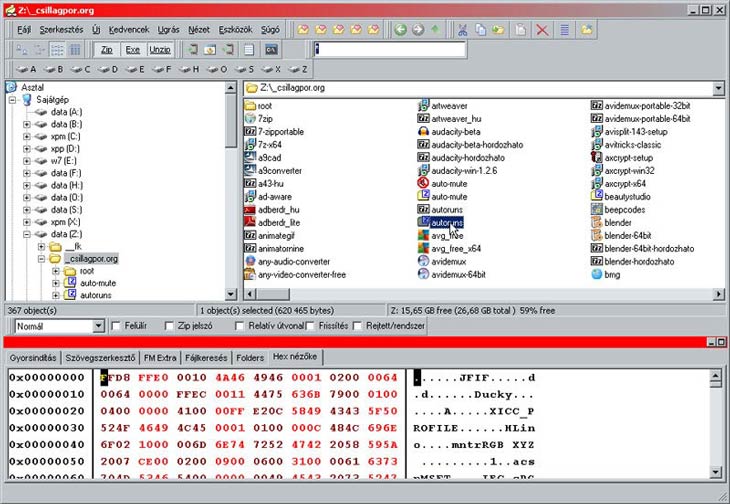Click the green Back arrow icon

[x=400, y=30]
